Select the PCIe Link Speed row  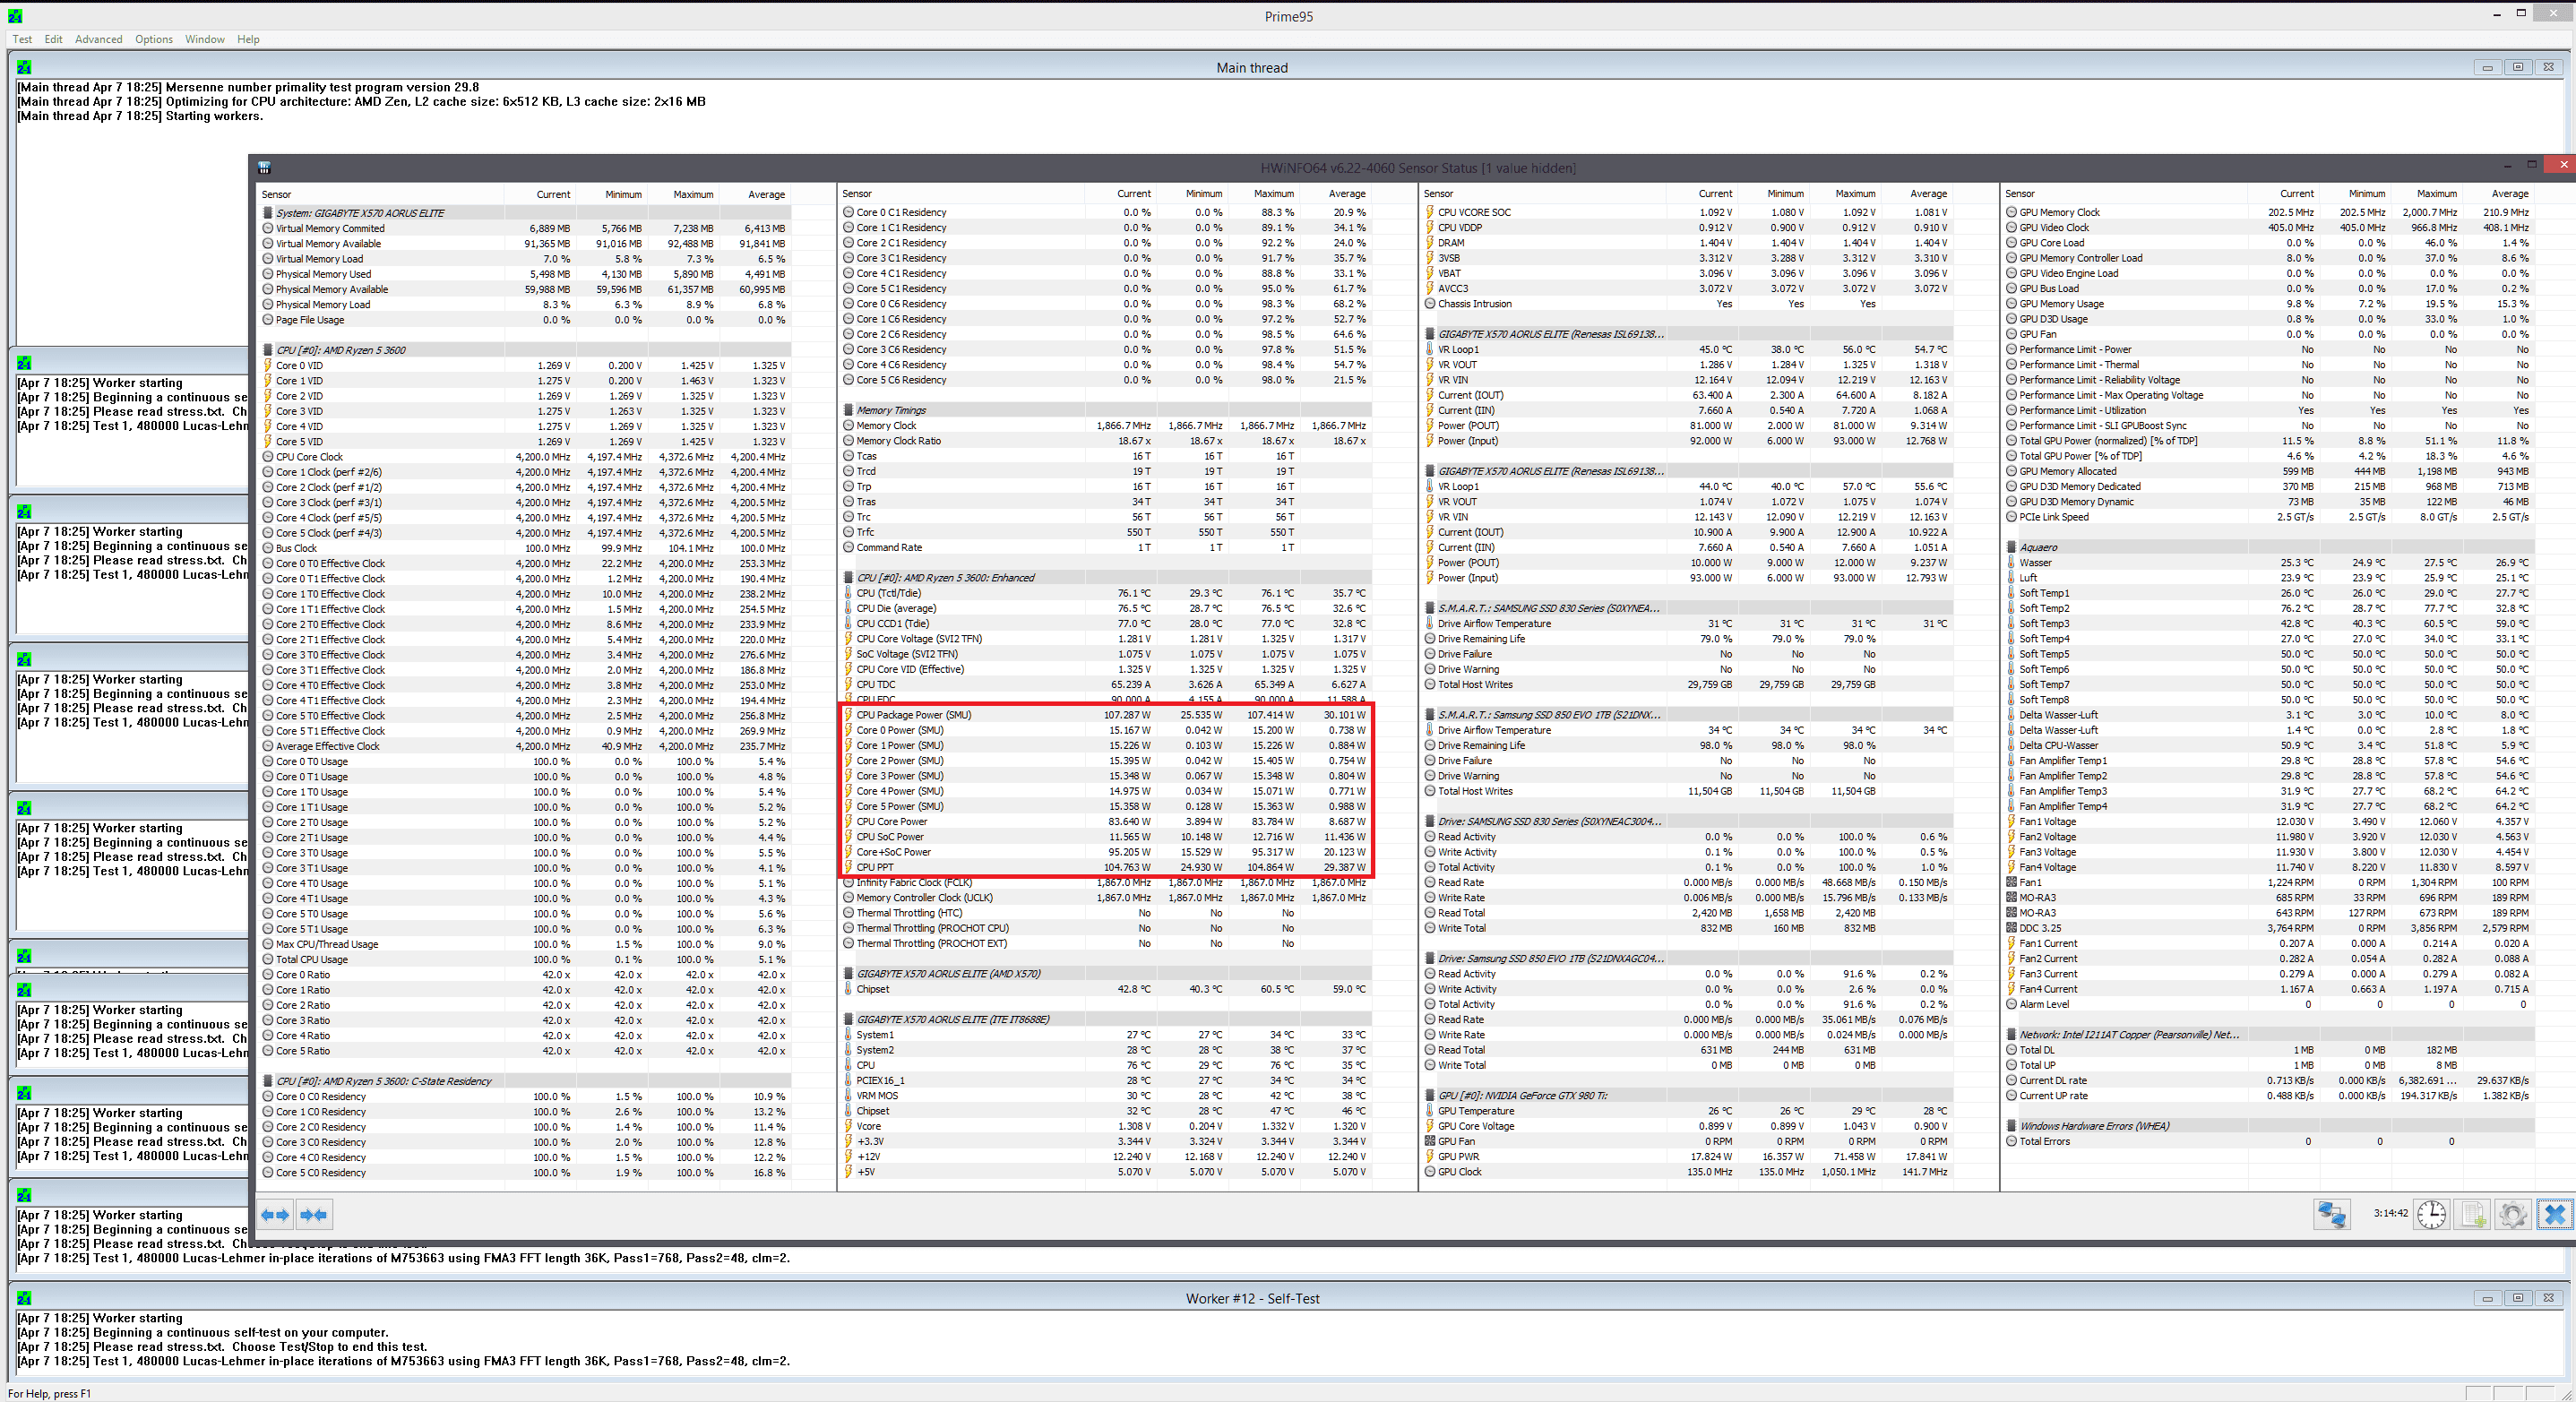point(2268,517)
